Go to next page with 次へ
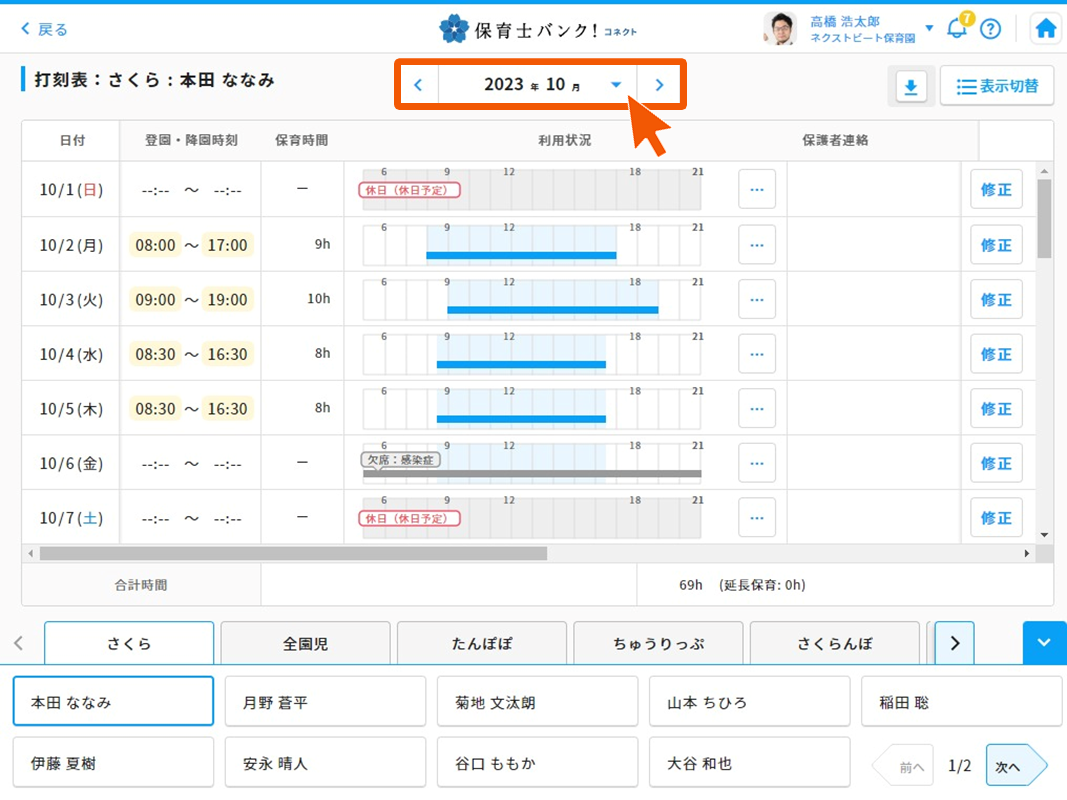The width and height of the screenshot is (1067, 800). pos(1014,766)
